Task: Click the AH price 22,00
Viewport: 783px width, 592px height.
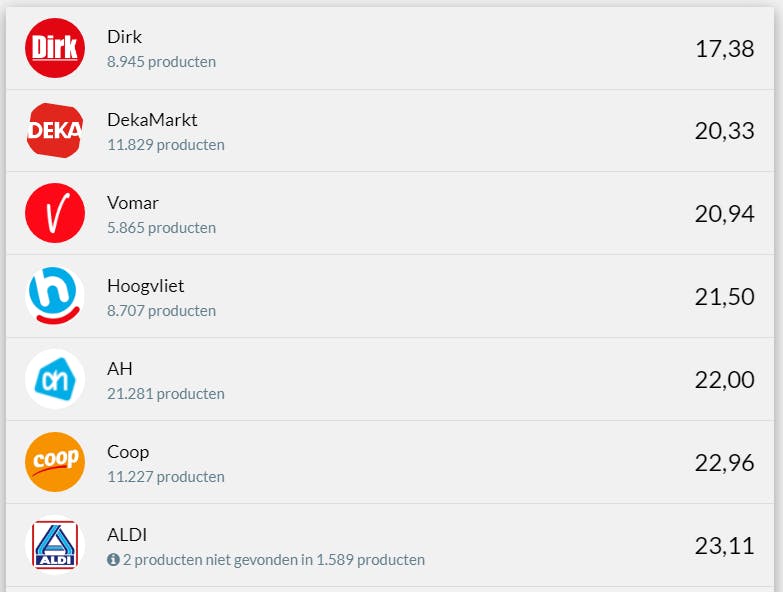Action: (724, 380)
